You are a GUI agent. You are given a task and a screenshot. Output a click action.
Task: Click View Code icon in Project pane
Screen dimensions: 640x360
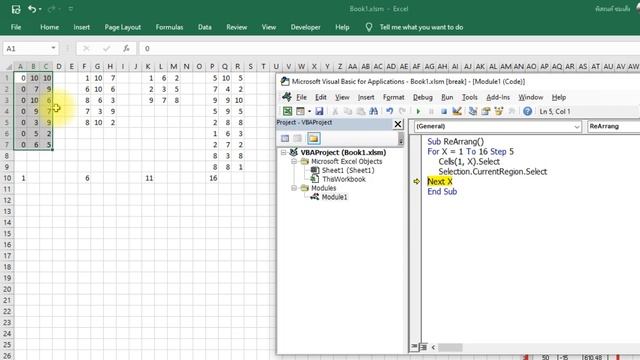[285, 138]
